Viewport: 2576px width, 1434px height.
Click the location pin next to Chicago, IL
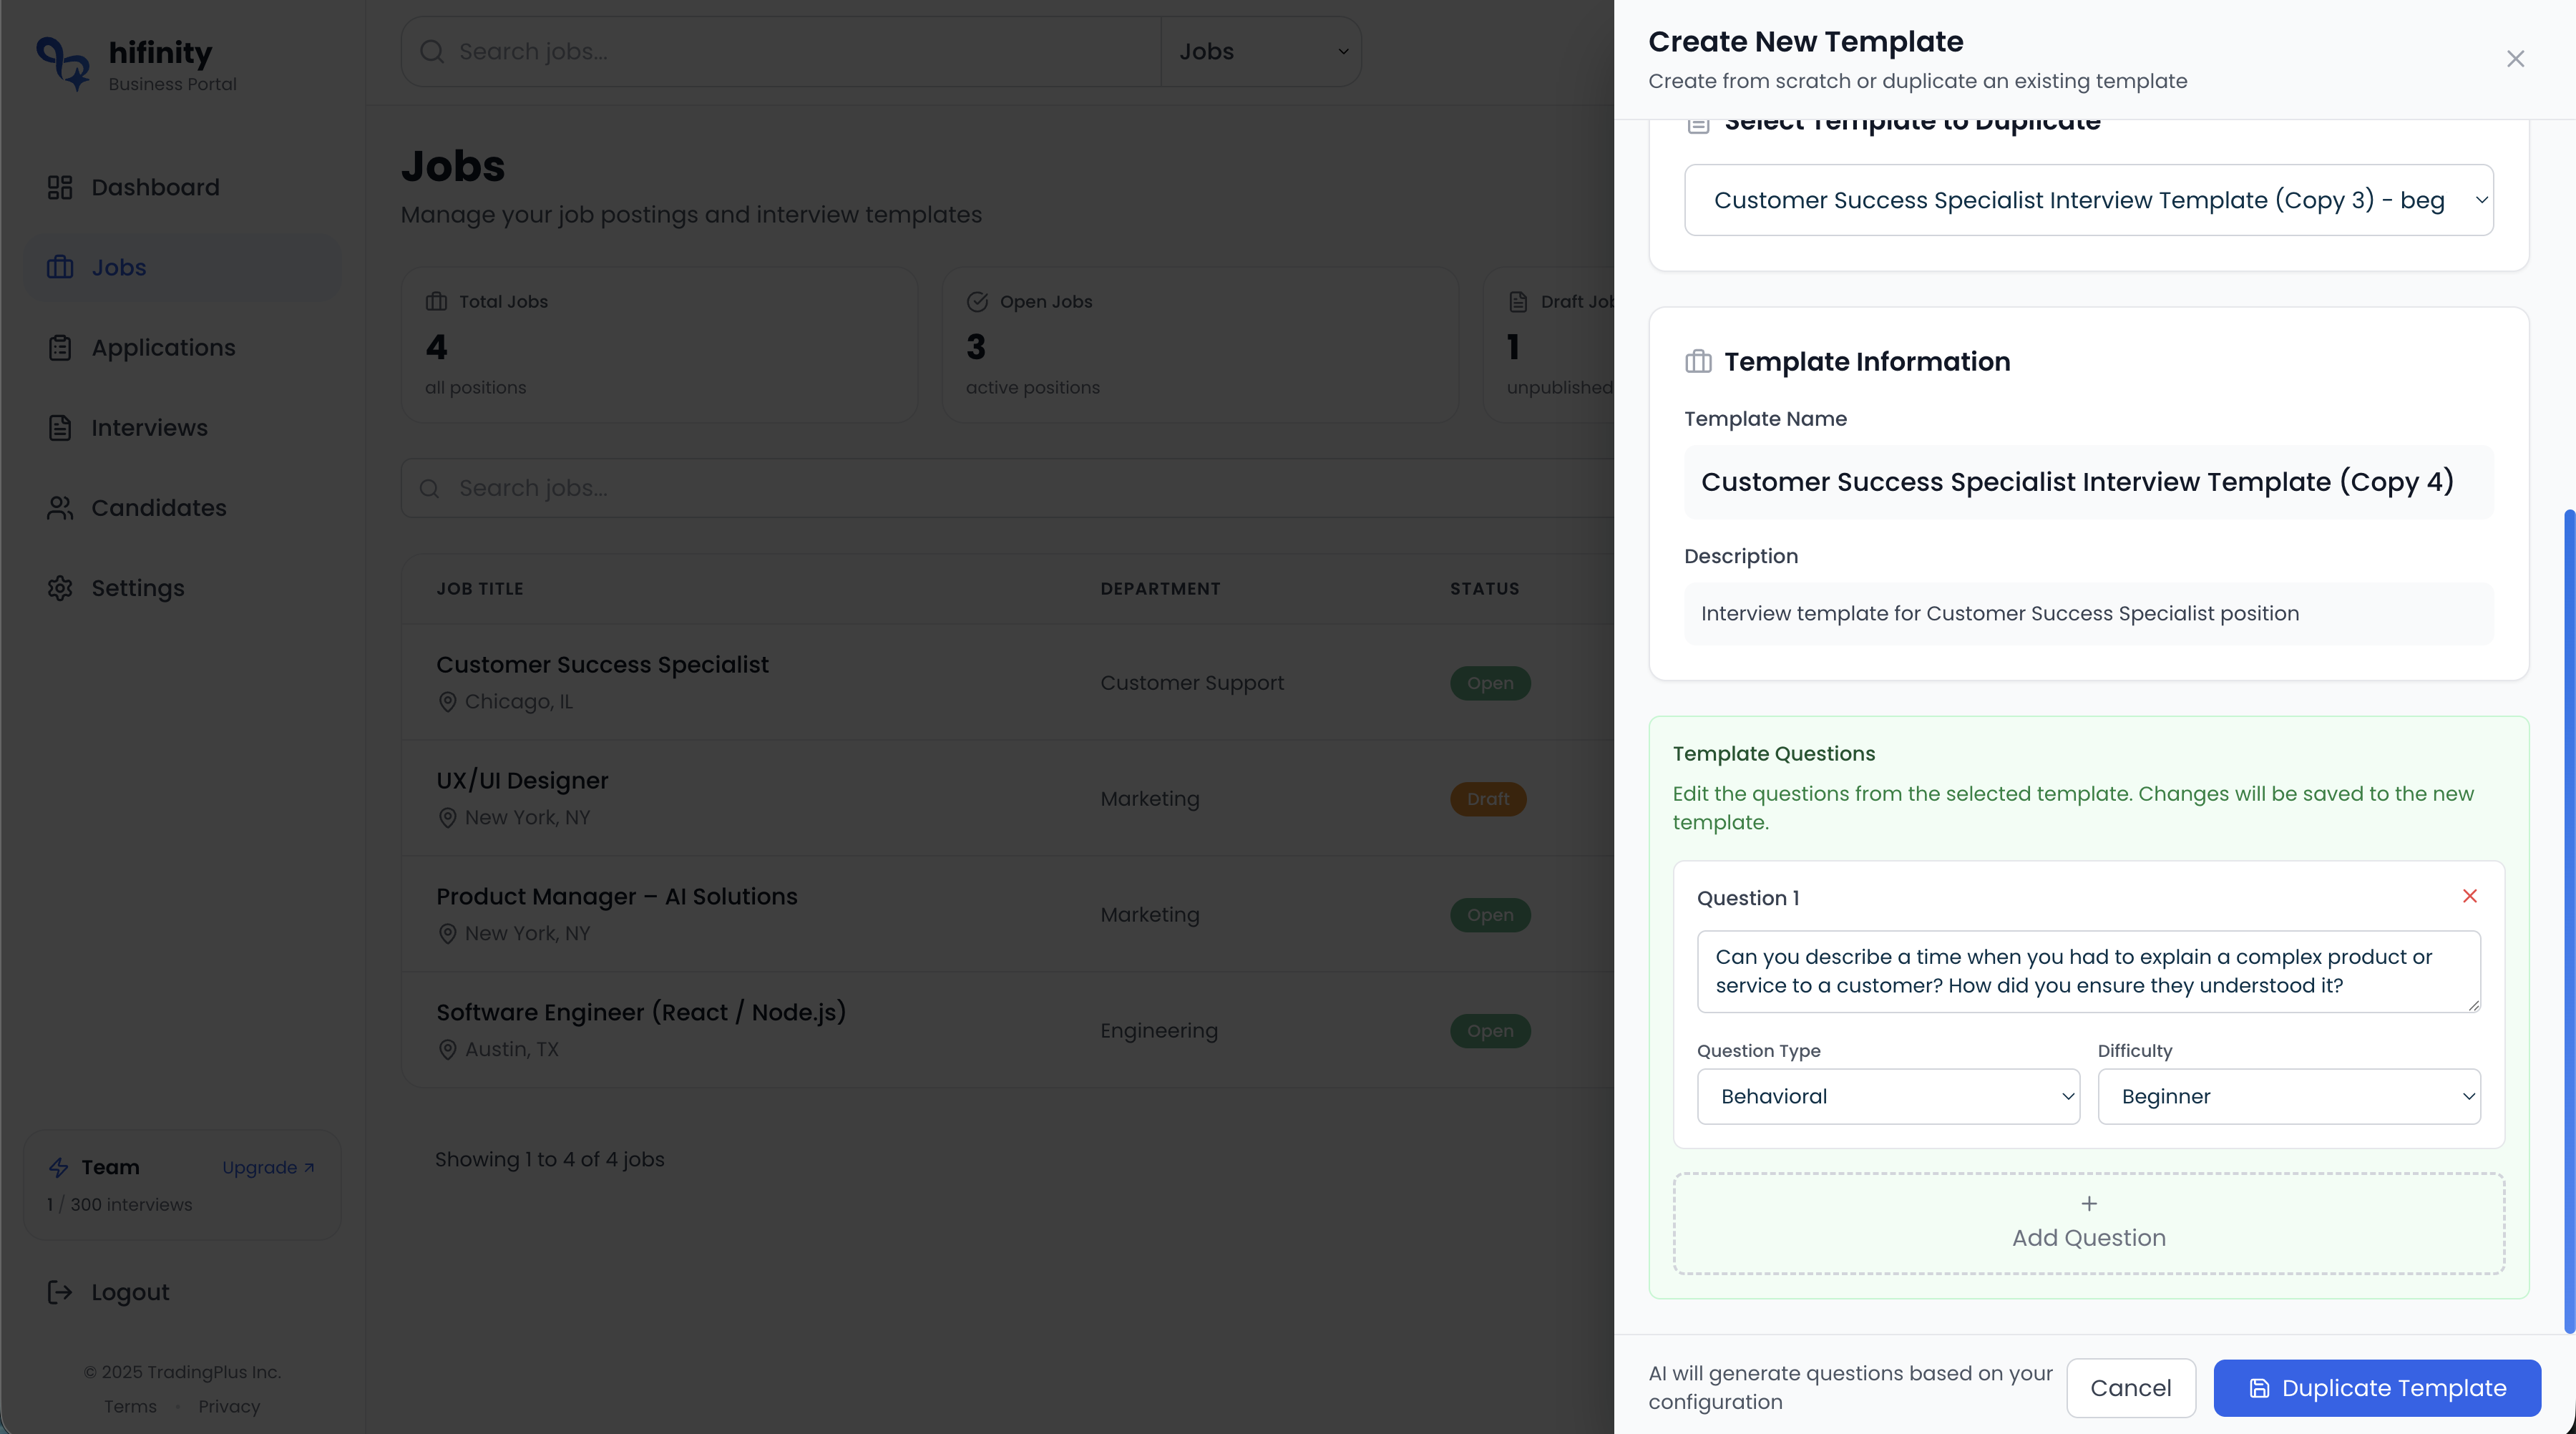coord(447,701)
